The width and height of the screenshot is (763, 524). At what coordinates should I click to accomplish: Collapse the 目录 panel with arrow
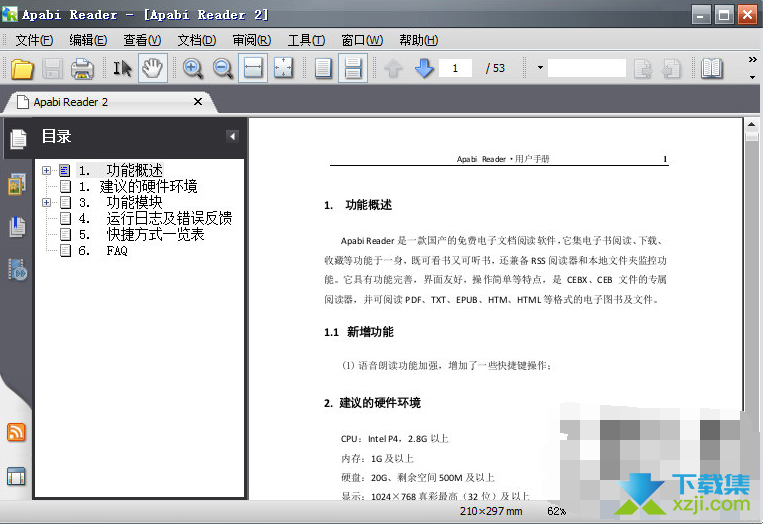pos(232,137)
